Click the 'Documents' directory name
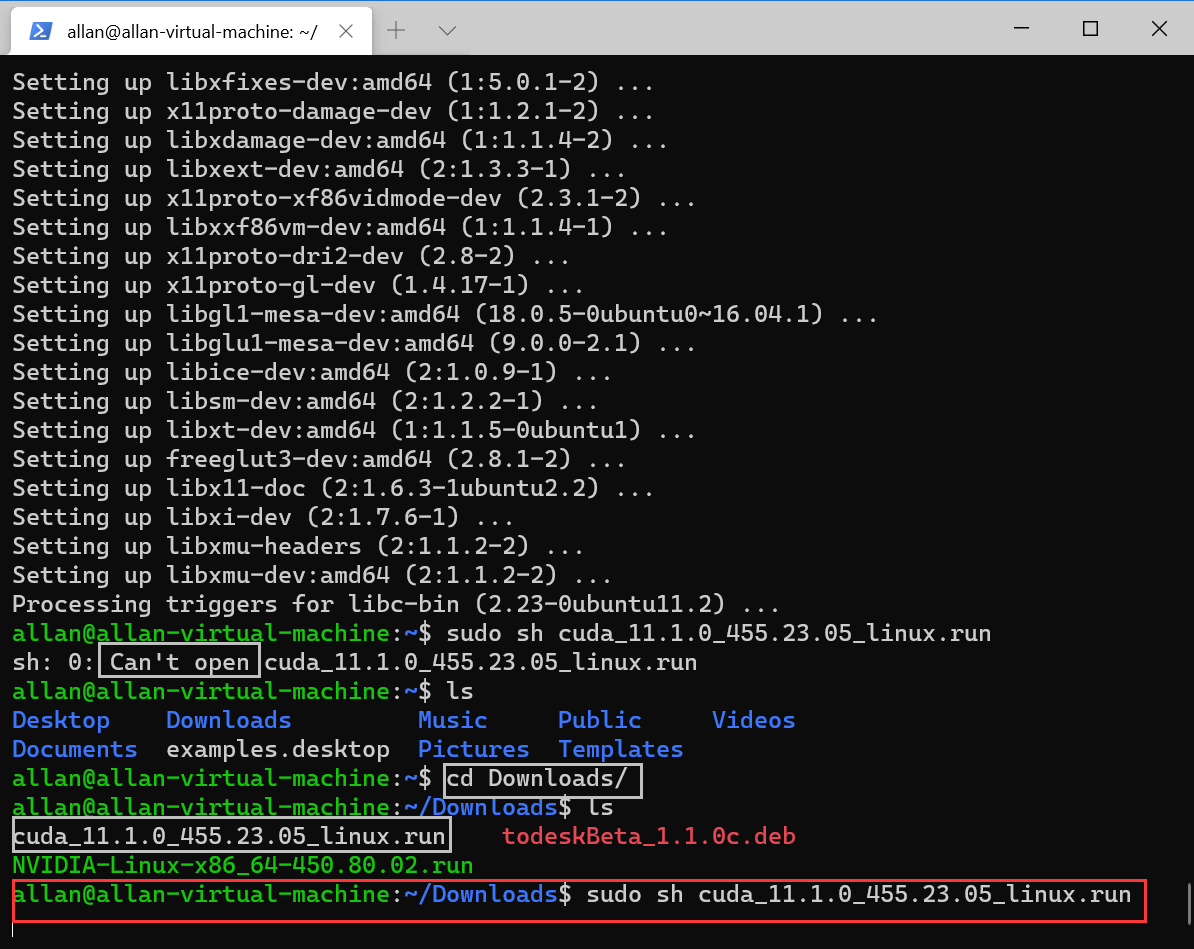 tap(75, 749)
